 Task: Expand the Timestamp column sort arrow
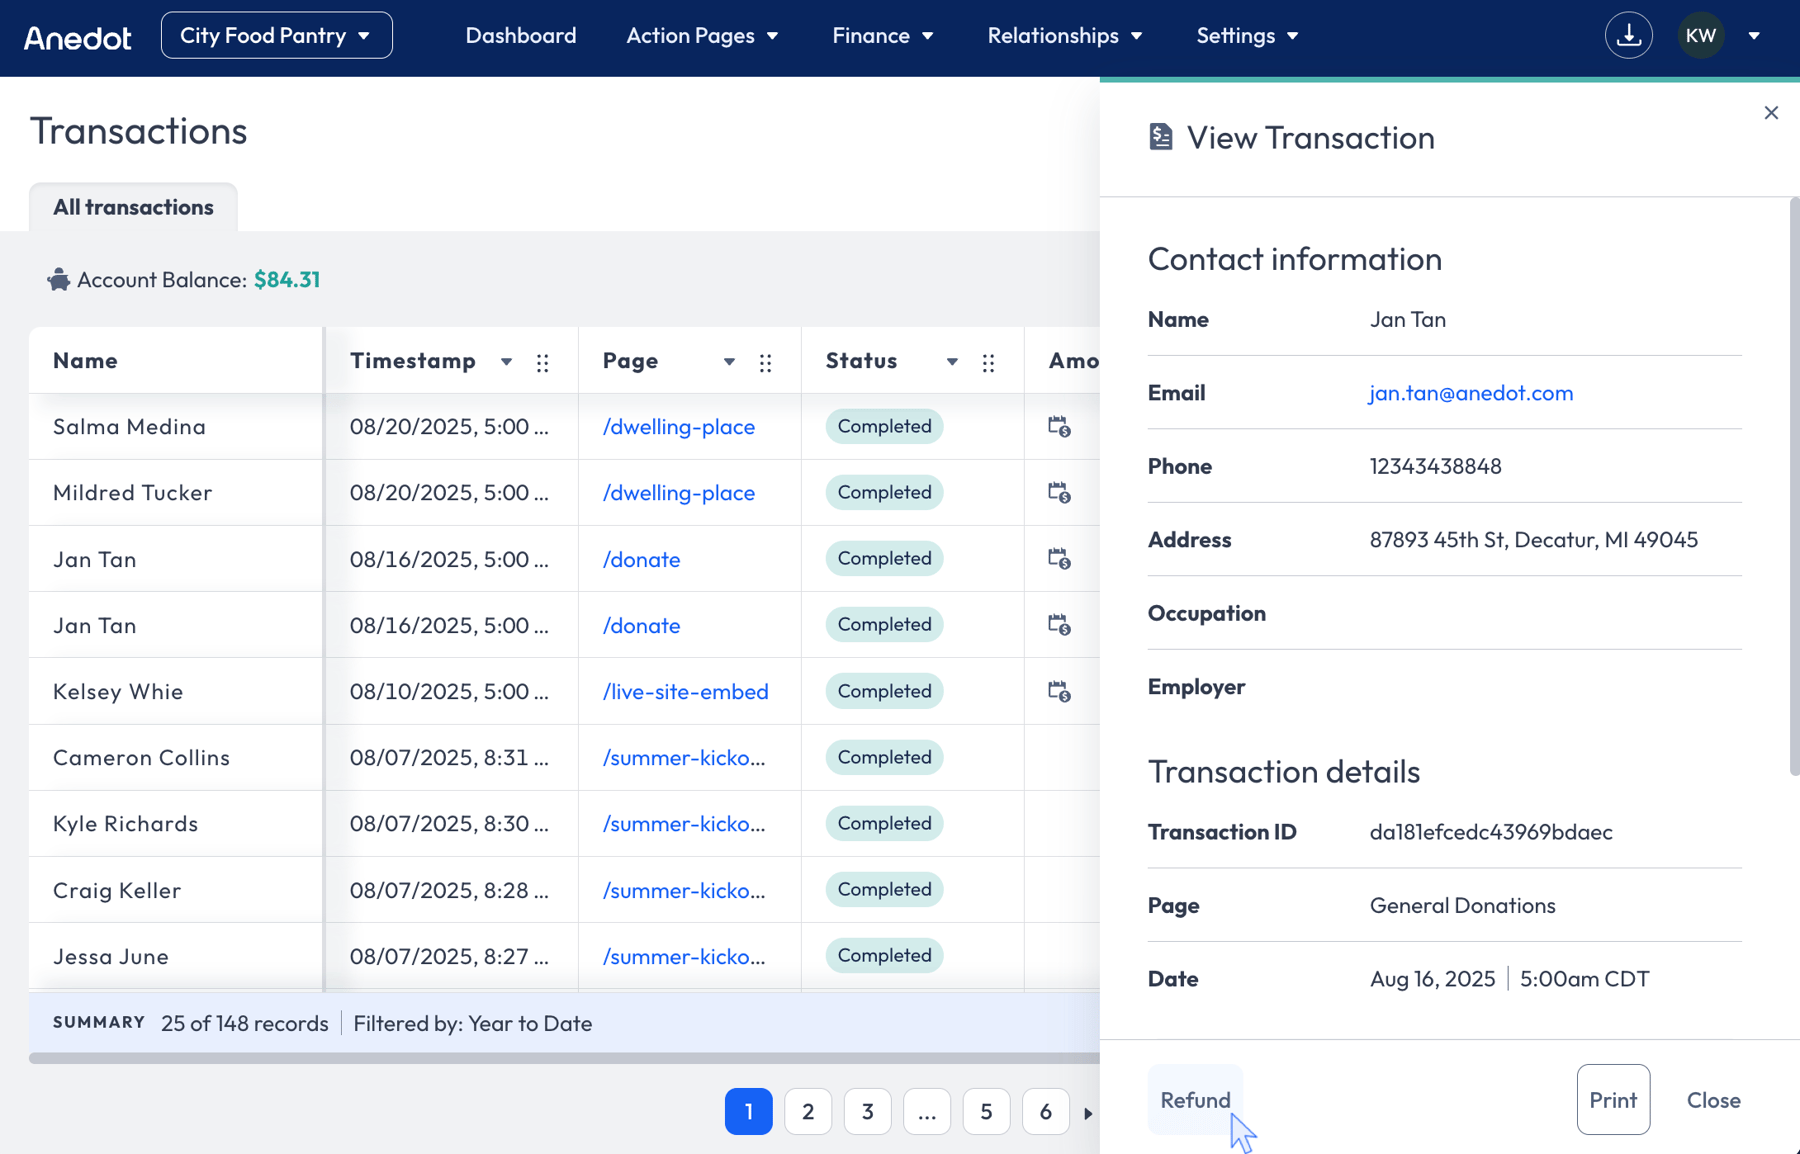(506, 362)
